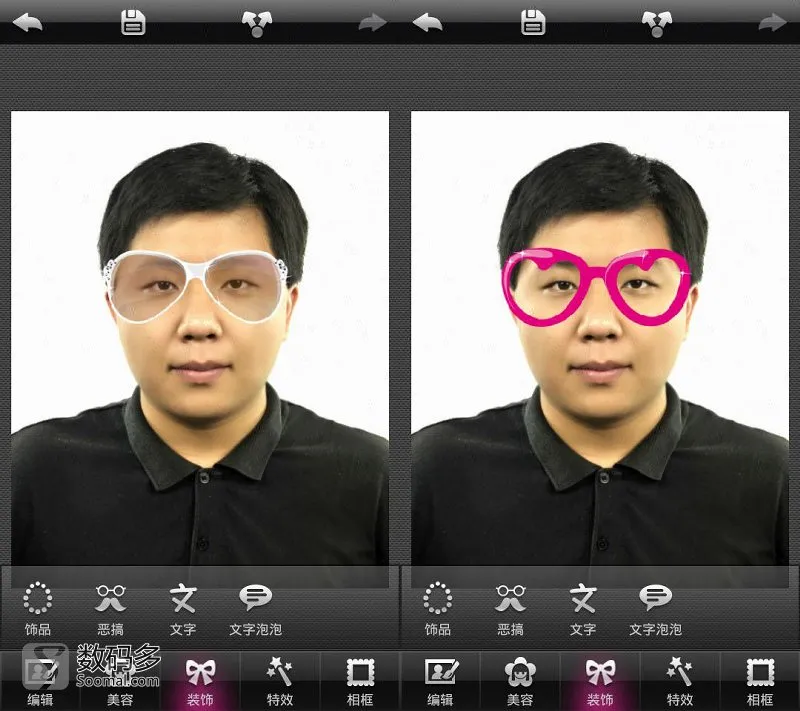Switch to 装饰 tab in right screenshot

[x=600, y=681]
